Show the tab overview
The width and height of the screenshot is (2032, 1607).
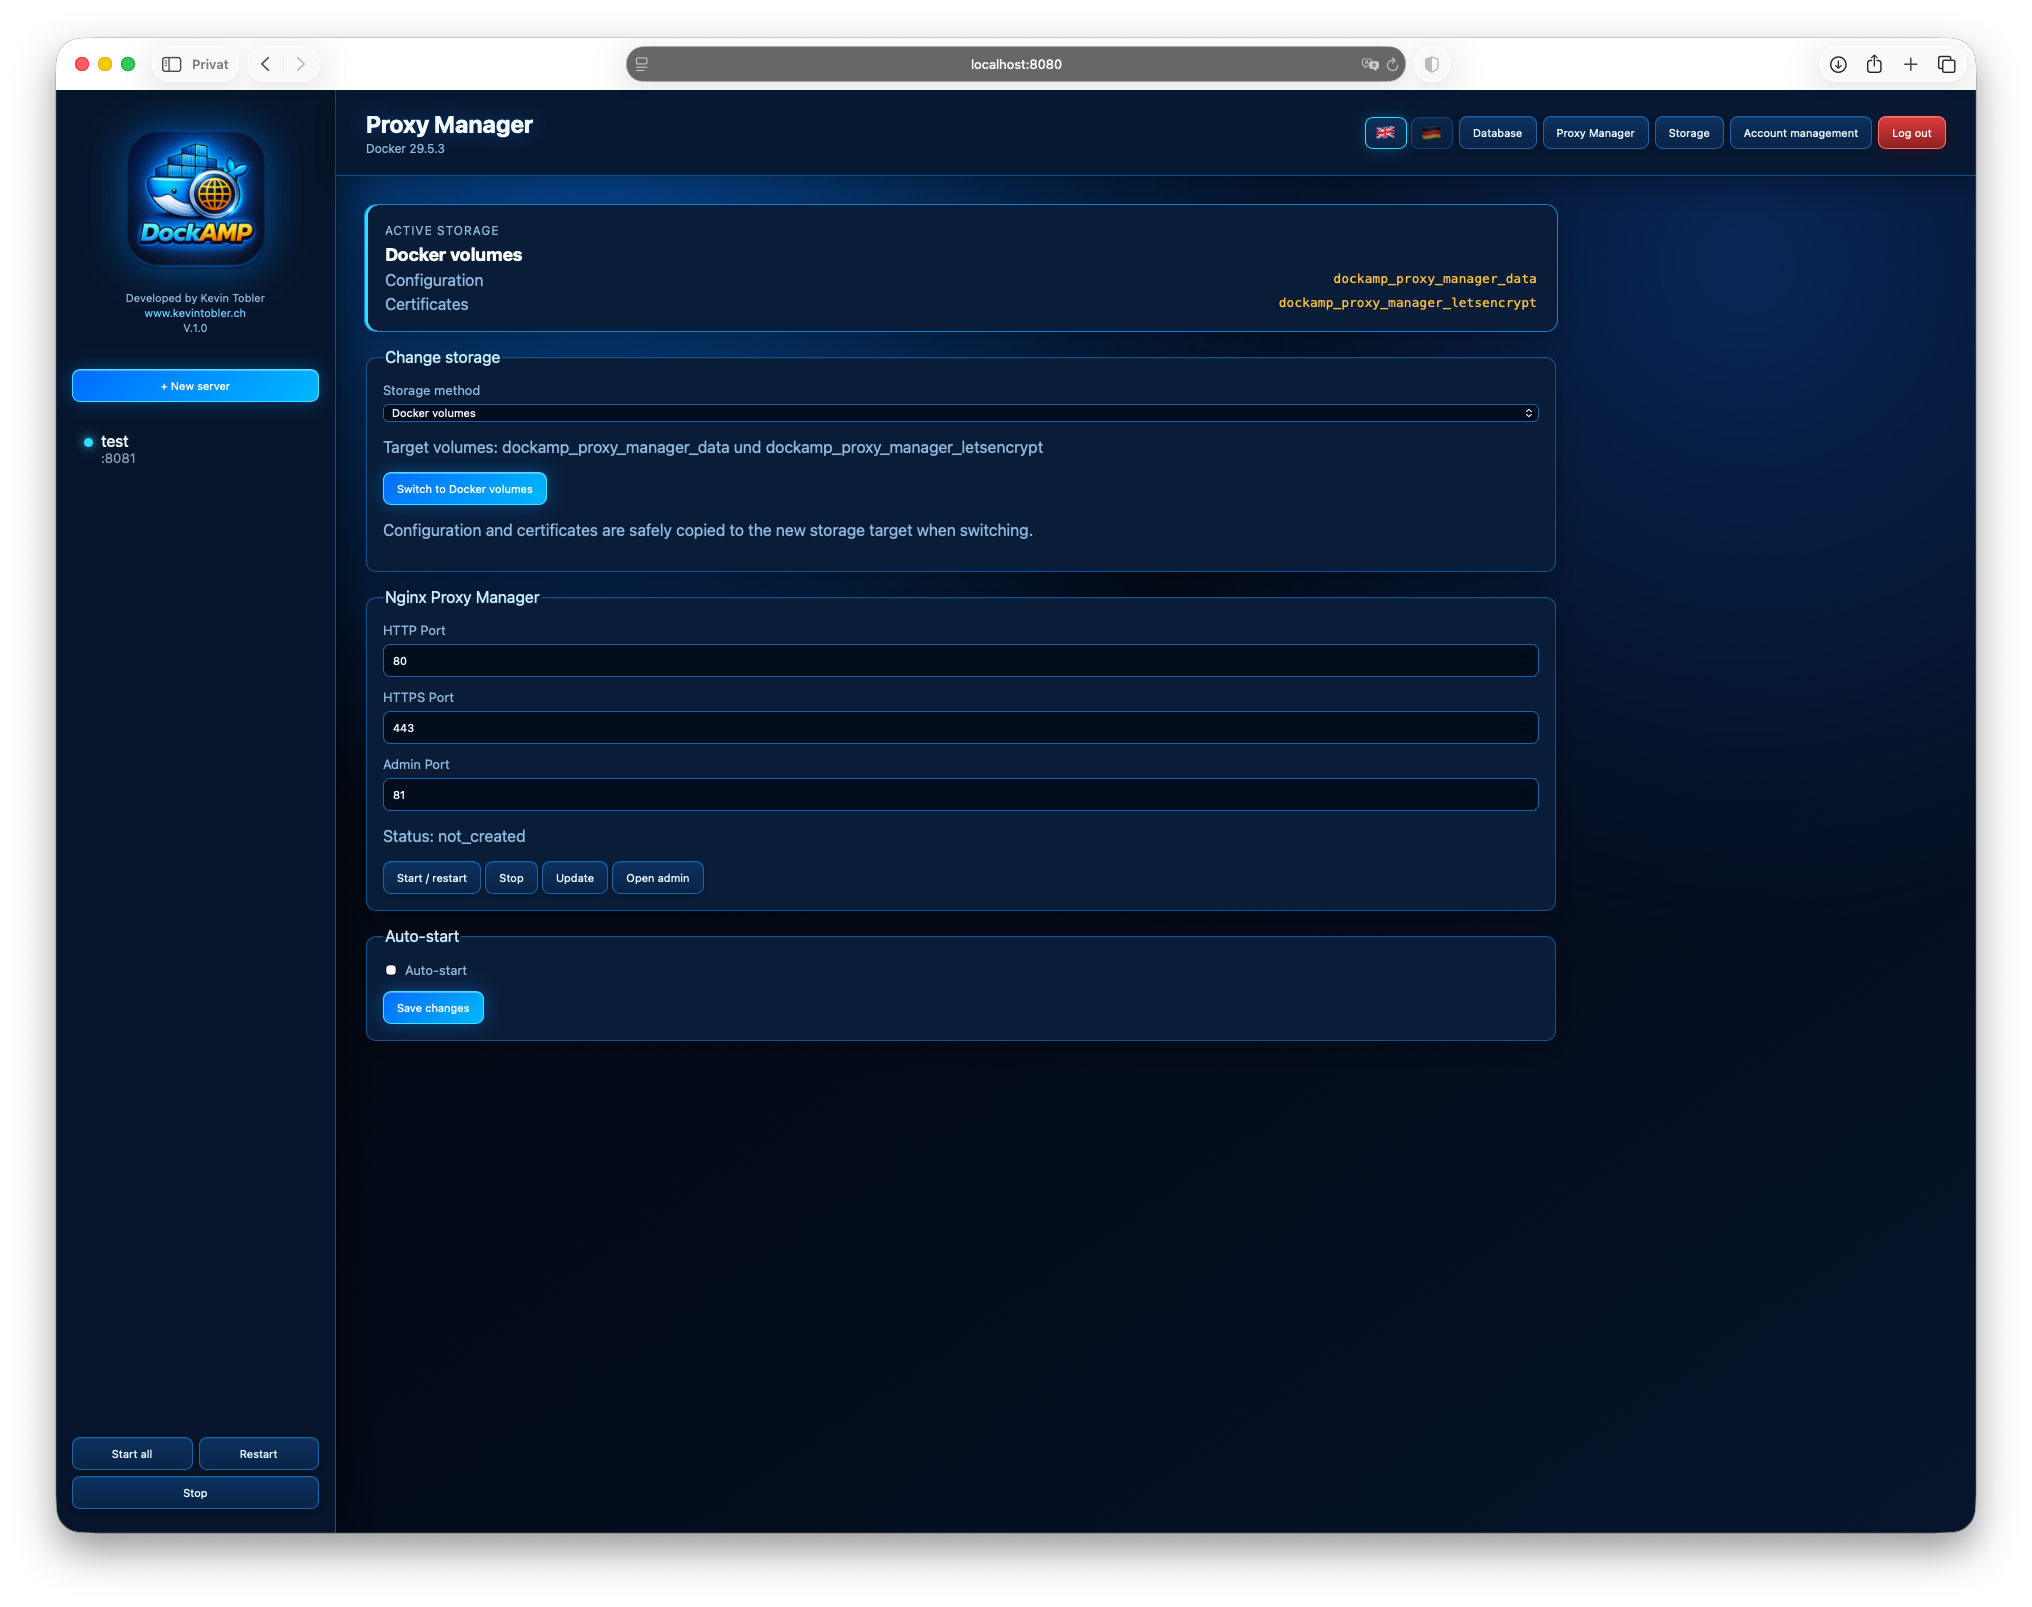[1946, 64]
